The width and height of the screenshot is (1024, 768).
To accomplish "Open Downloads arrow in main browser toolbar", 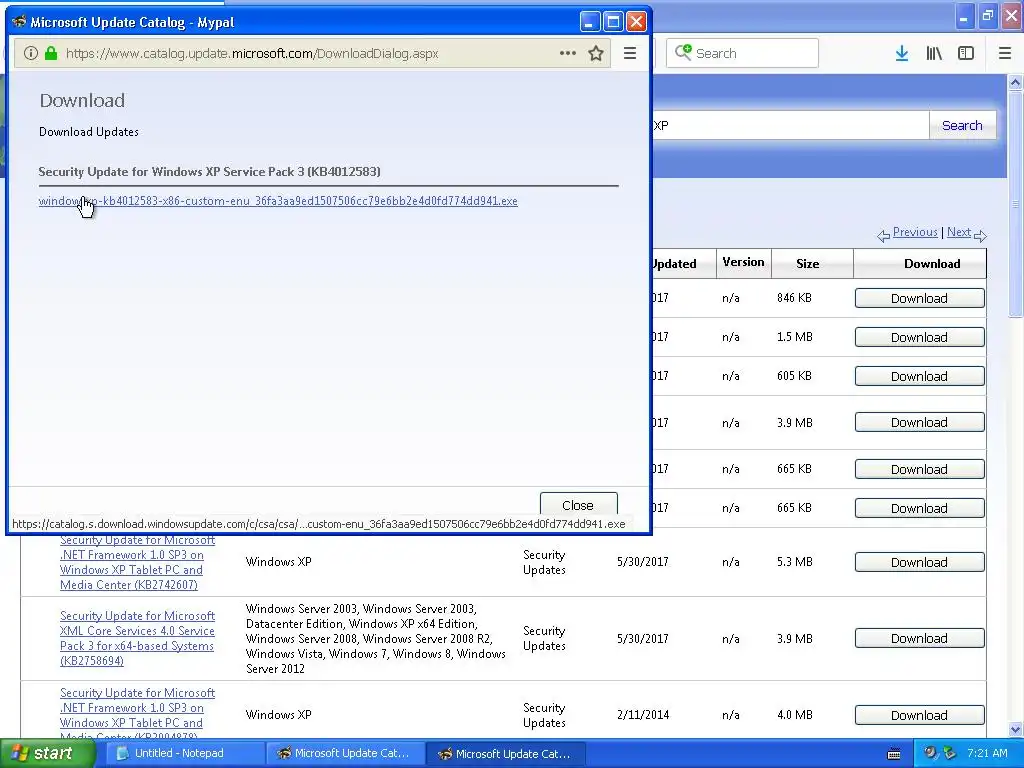I will pyautogui.click(x=902, y=53).
